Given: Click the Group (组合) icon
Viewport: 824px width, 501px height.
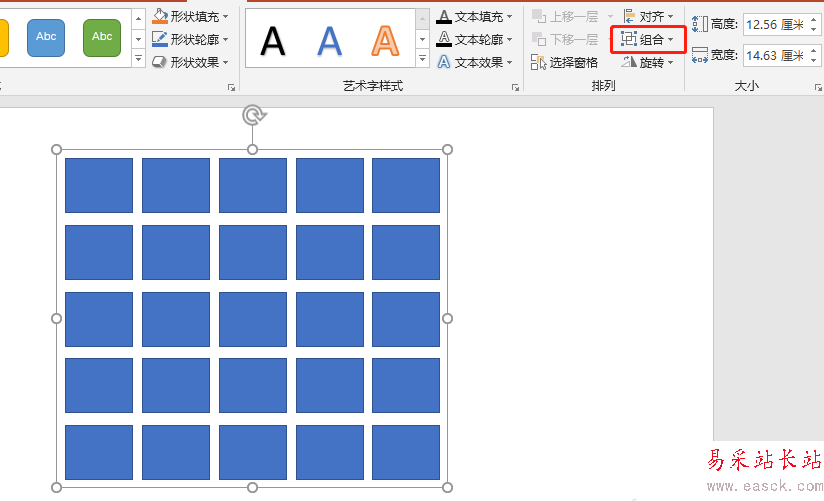Looking at the screenshot, I should [x=629, y=39].
